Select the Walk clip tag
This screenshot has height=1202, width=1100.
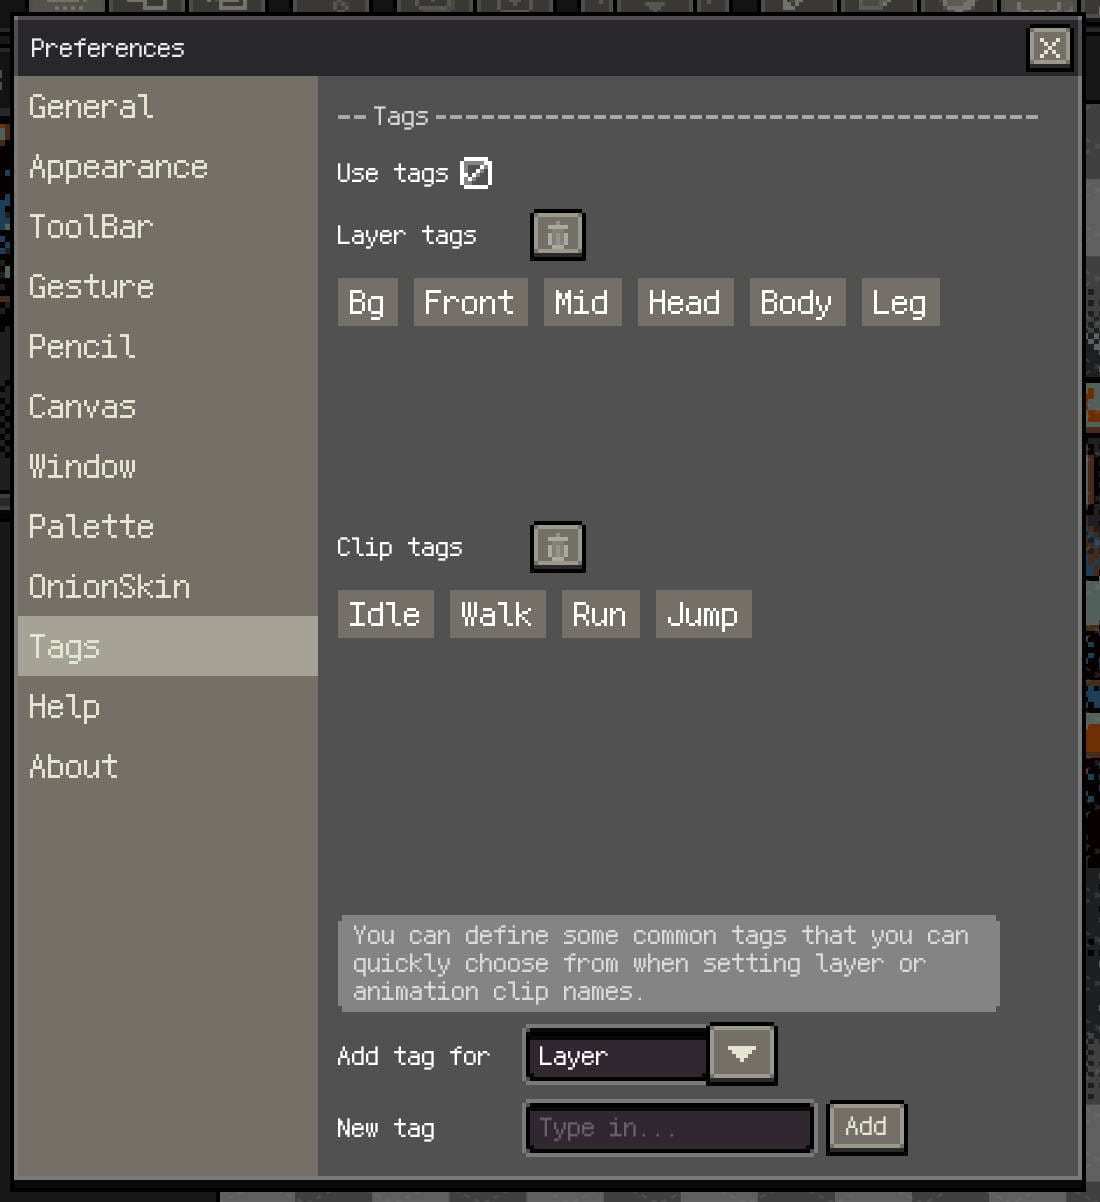click(x=497, y=614)
